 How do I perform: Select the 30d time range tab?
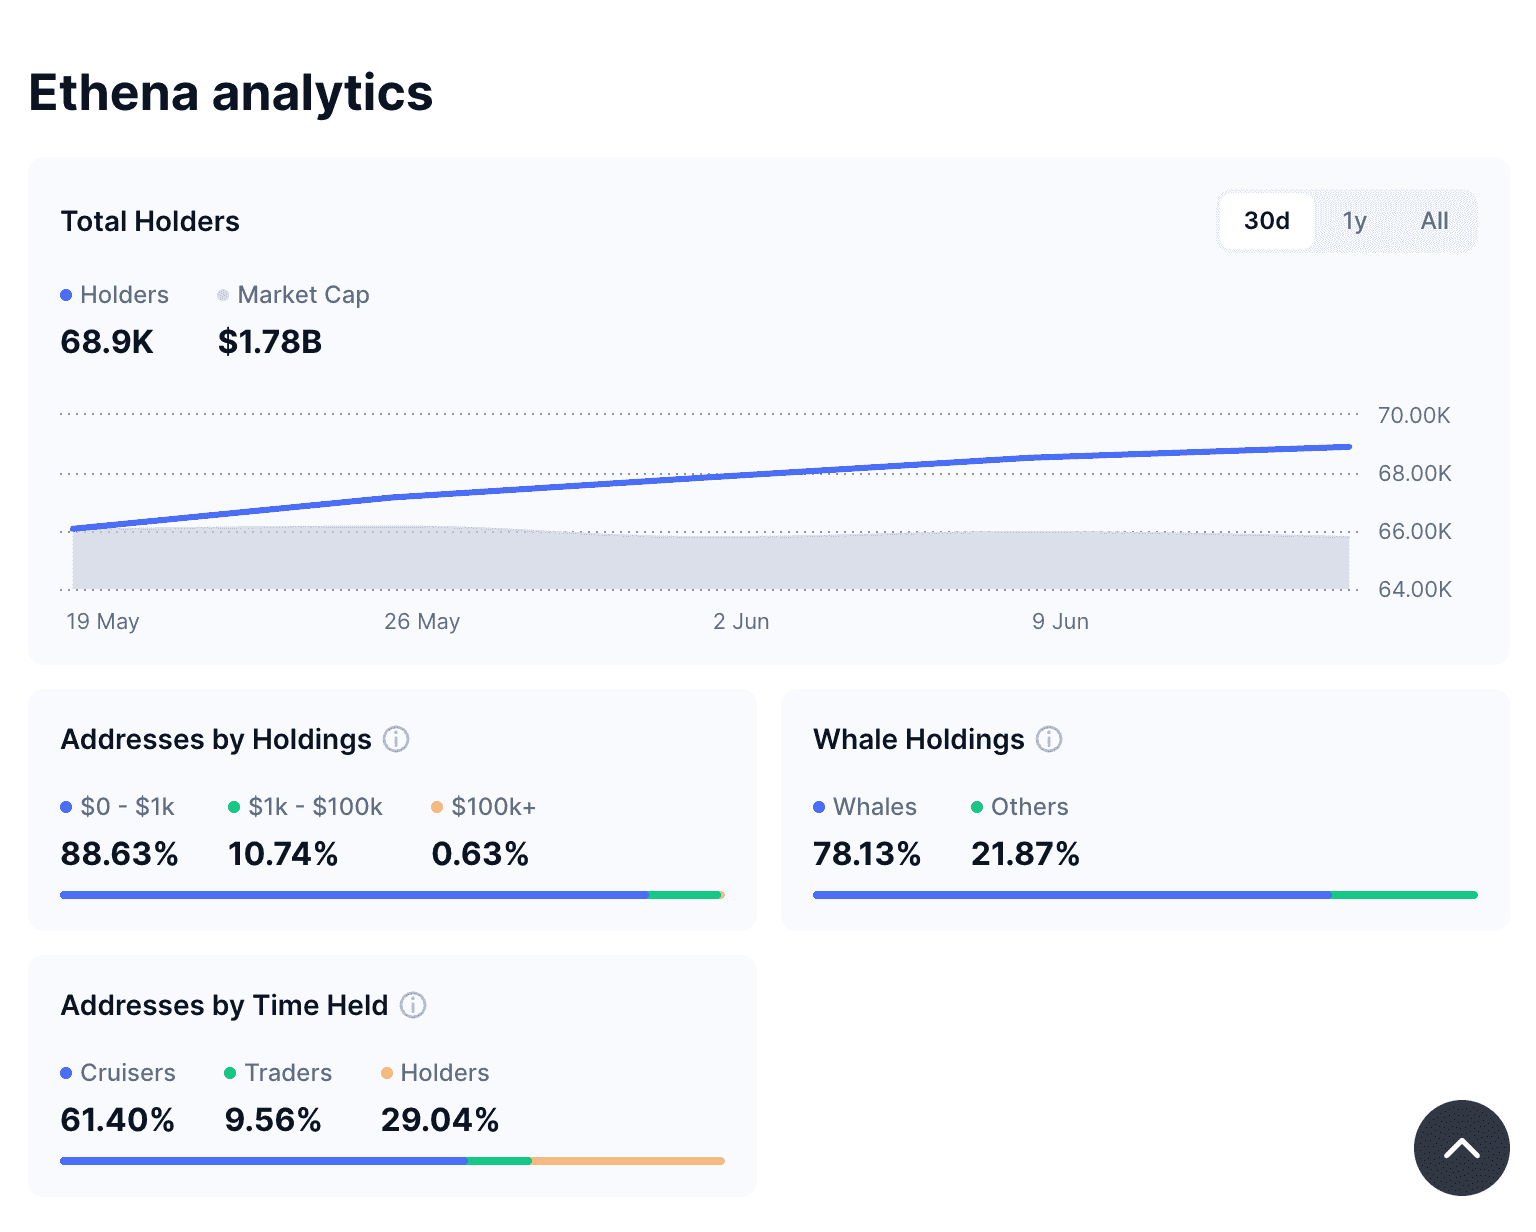(1267, 221)
